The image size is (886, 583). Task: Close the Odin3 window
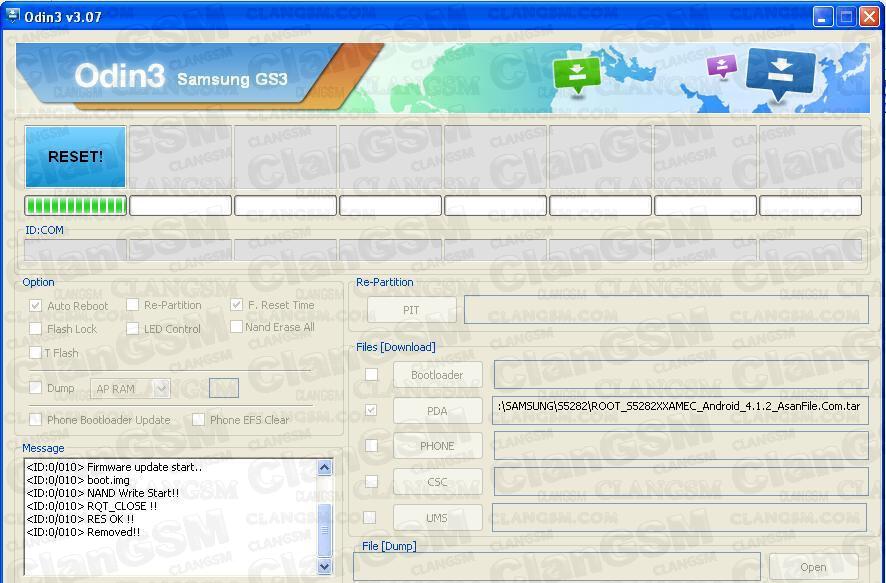(x=869, y=17)
